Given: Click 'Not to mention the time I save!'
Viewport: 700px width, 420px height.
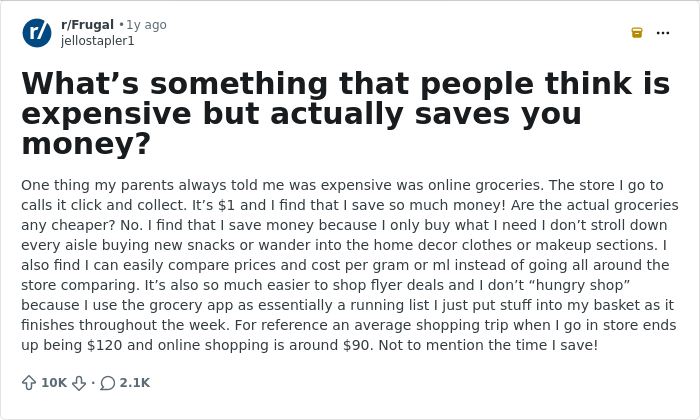Looking at the screenshot, I should point(488,345).
